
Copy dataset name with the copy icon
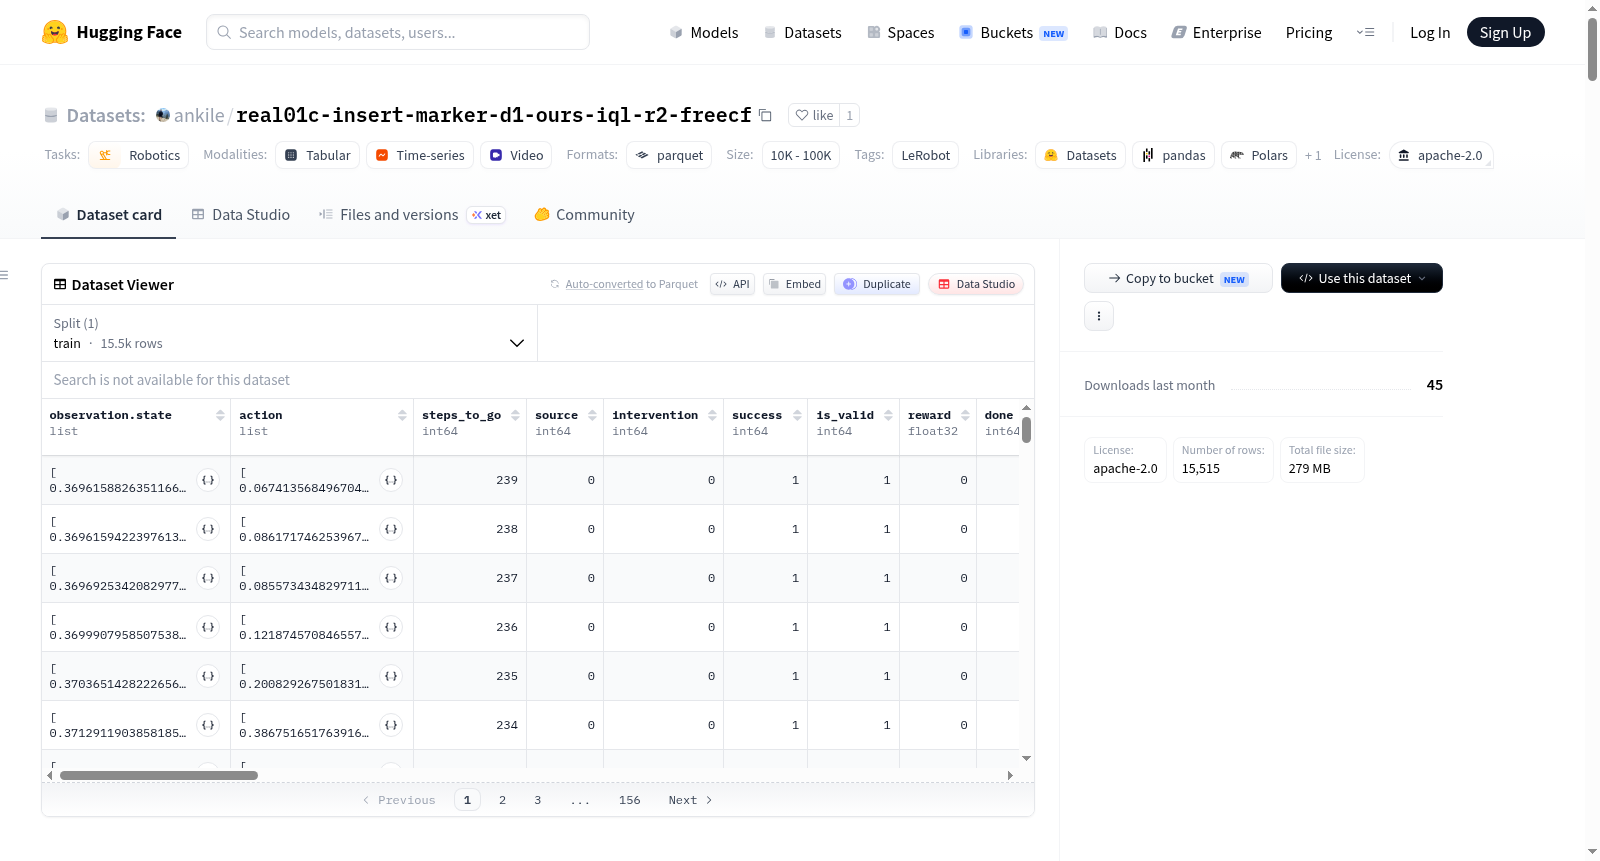[765, 115]
